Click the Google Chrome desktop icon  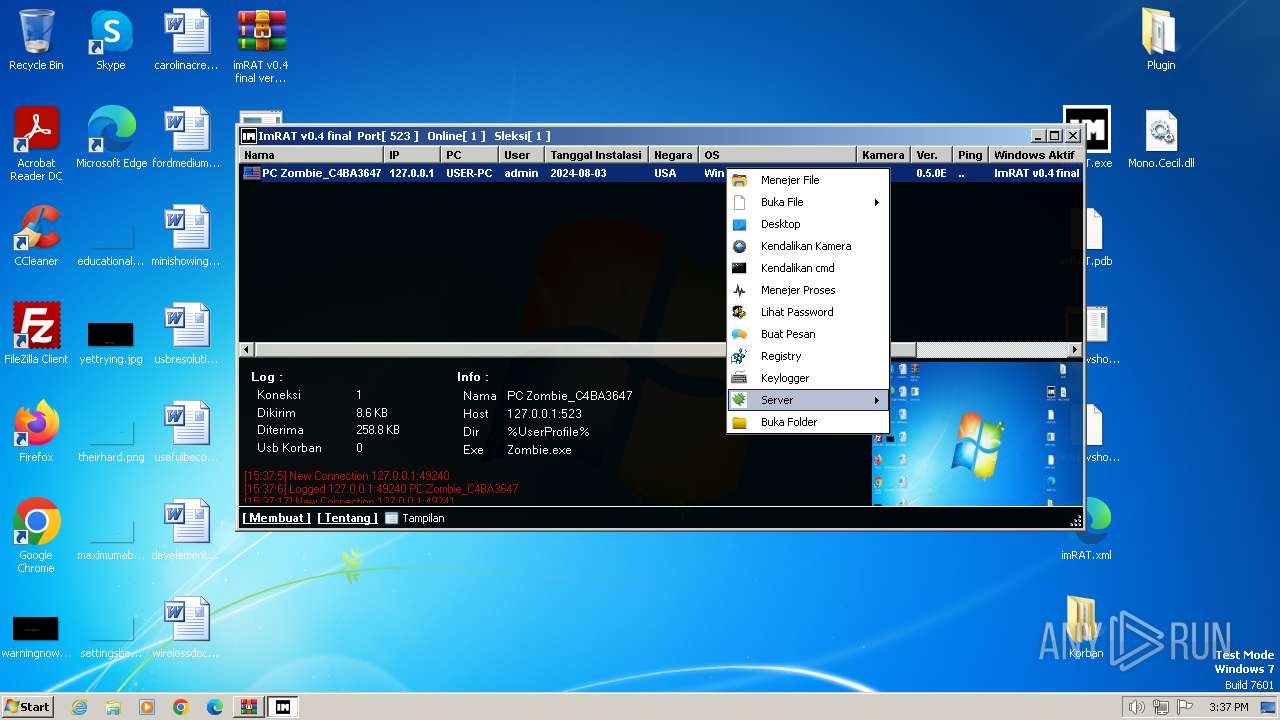(36, 537)
